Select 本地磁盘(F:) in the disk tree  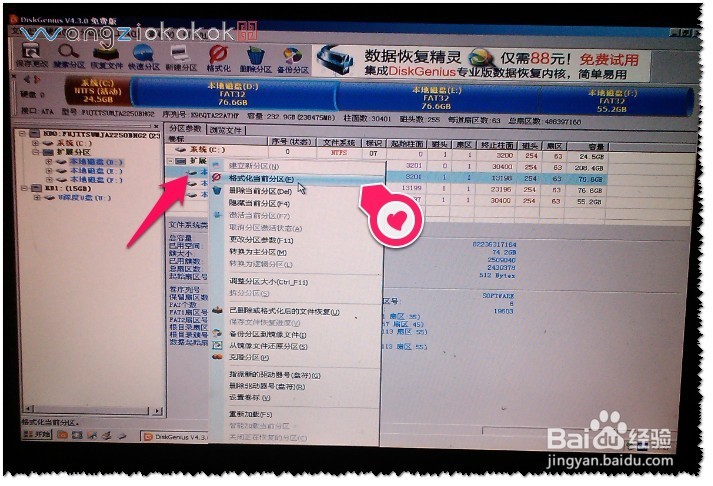coord(95,180)
